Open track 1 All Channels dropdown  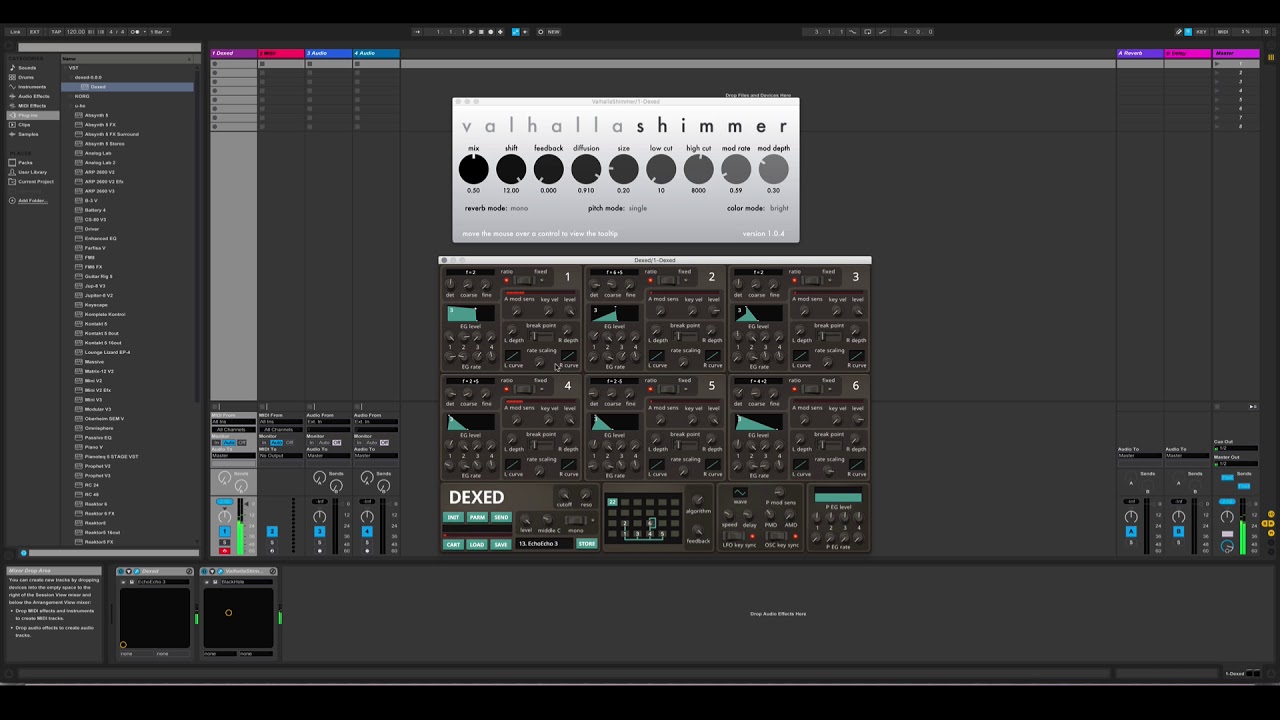[x=232, y=429]
